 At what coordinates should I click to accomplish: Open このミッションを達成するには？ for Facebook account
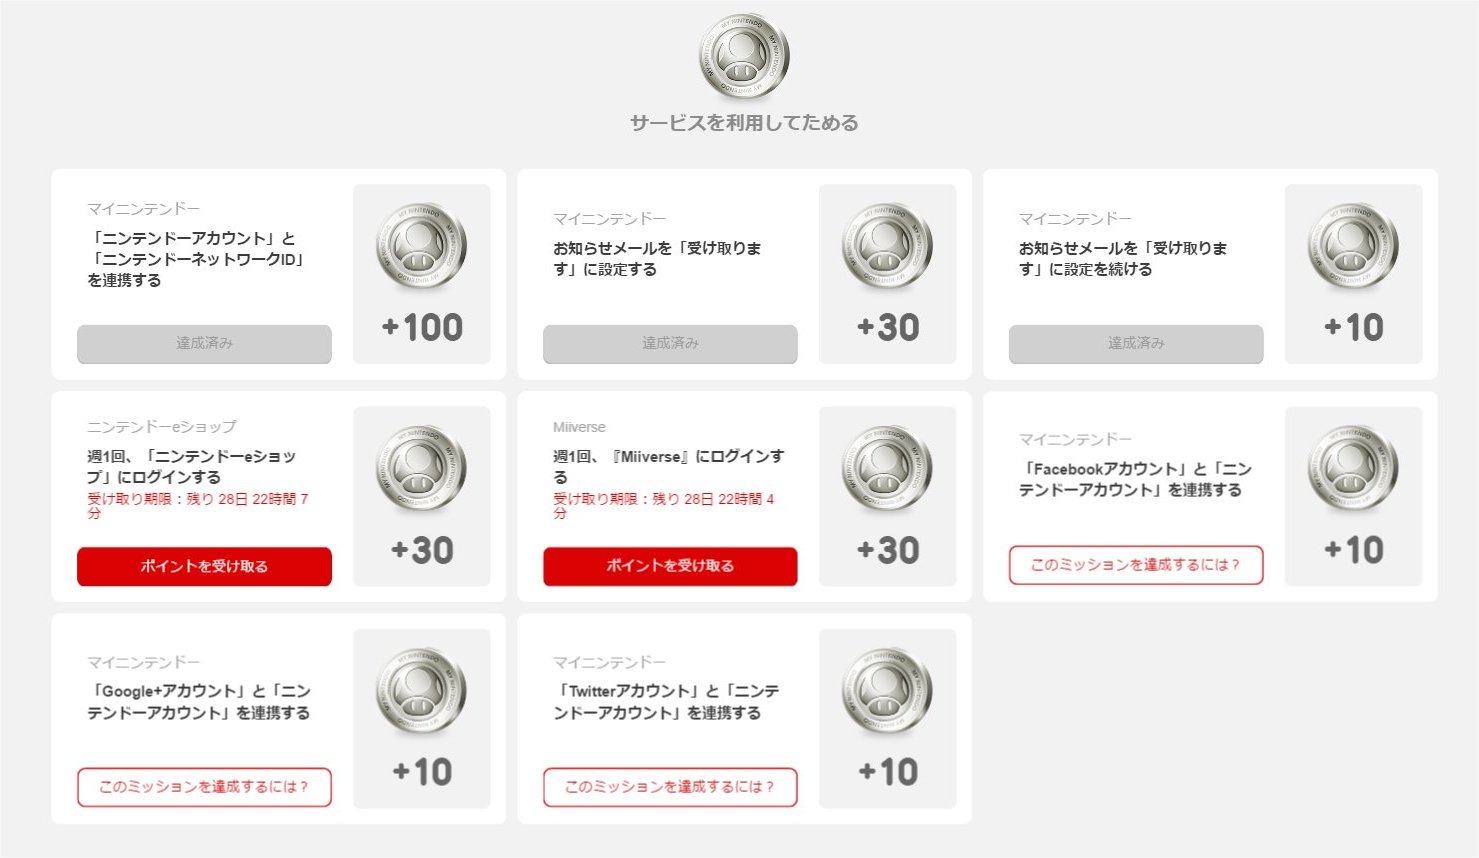coord(1135,565)
